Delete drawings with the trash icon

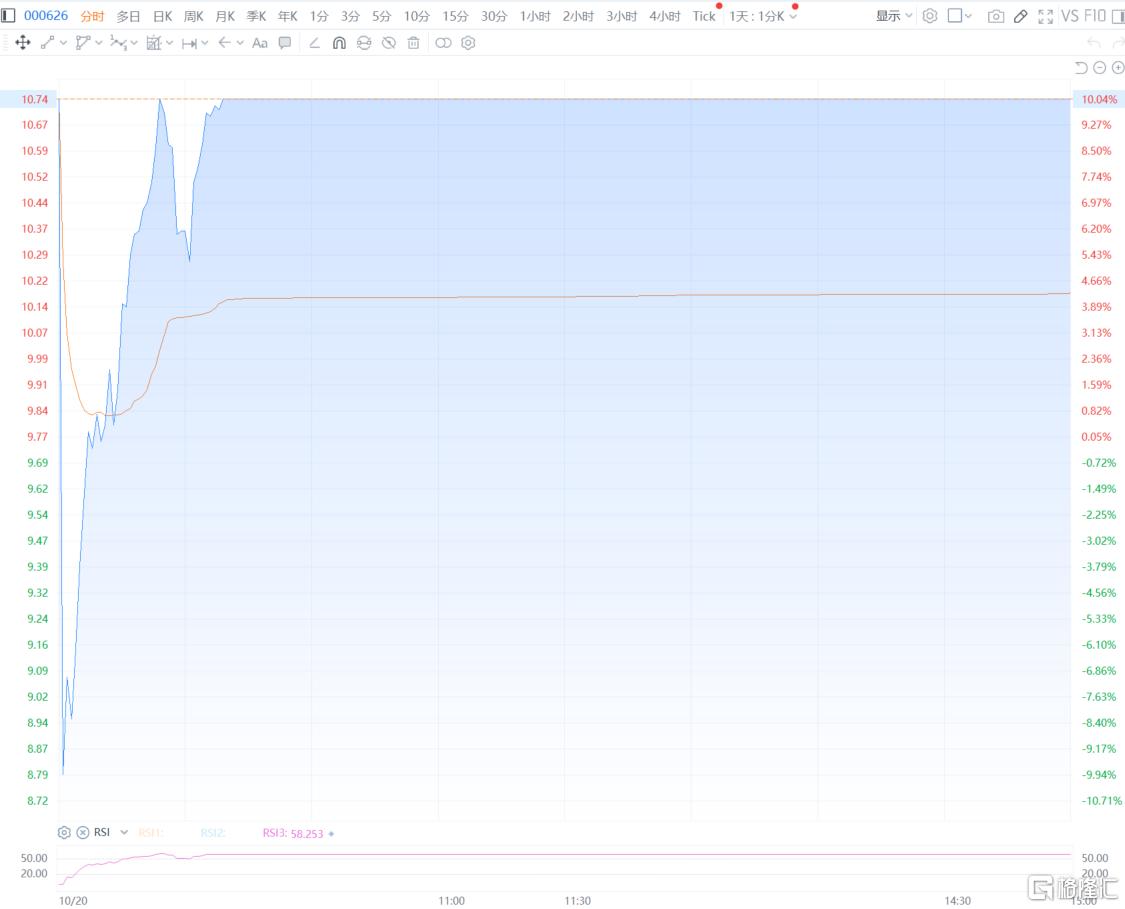click(413, 43)
